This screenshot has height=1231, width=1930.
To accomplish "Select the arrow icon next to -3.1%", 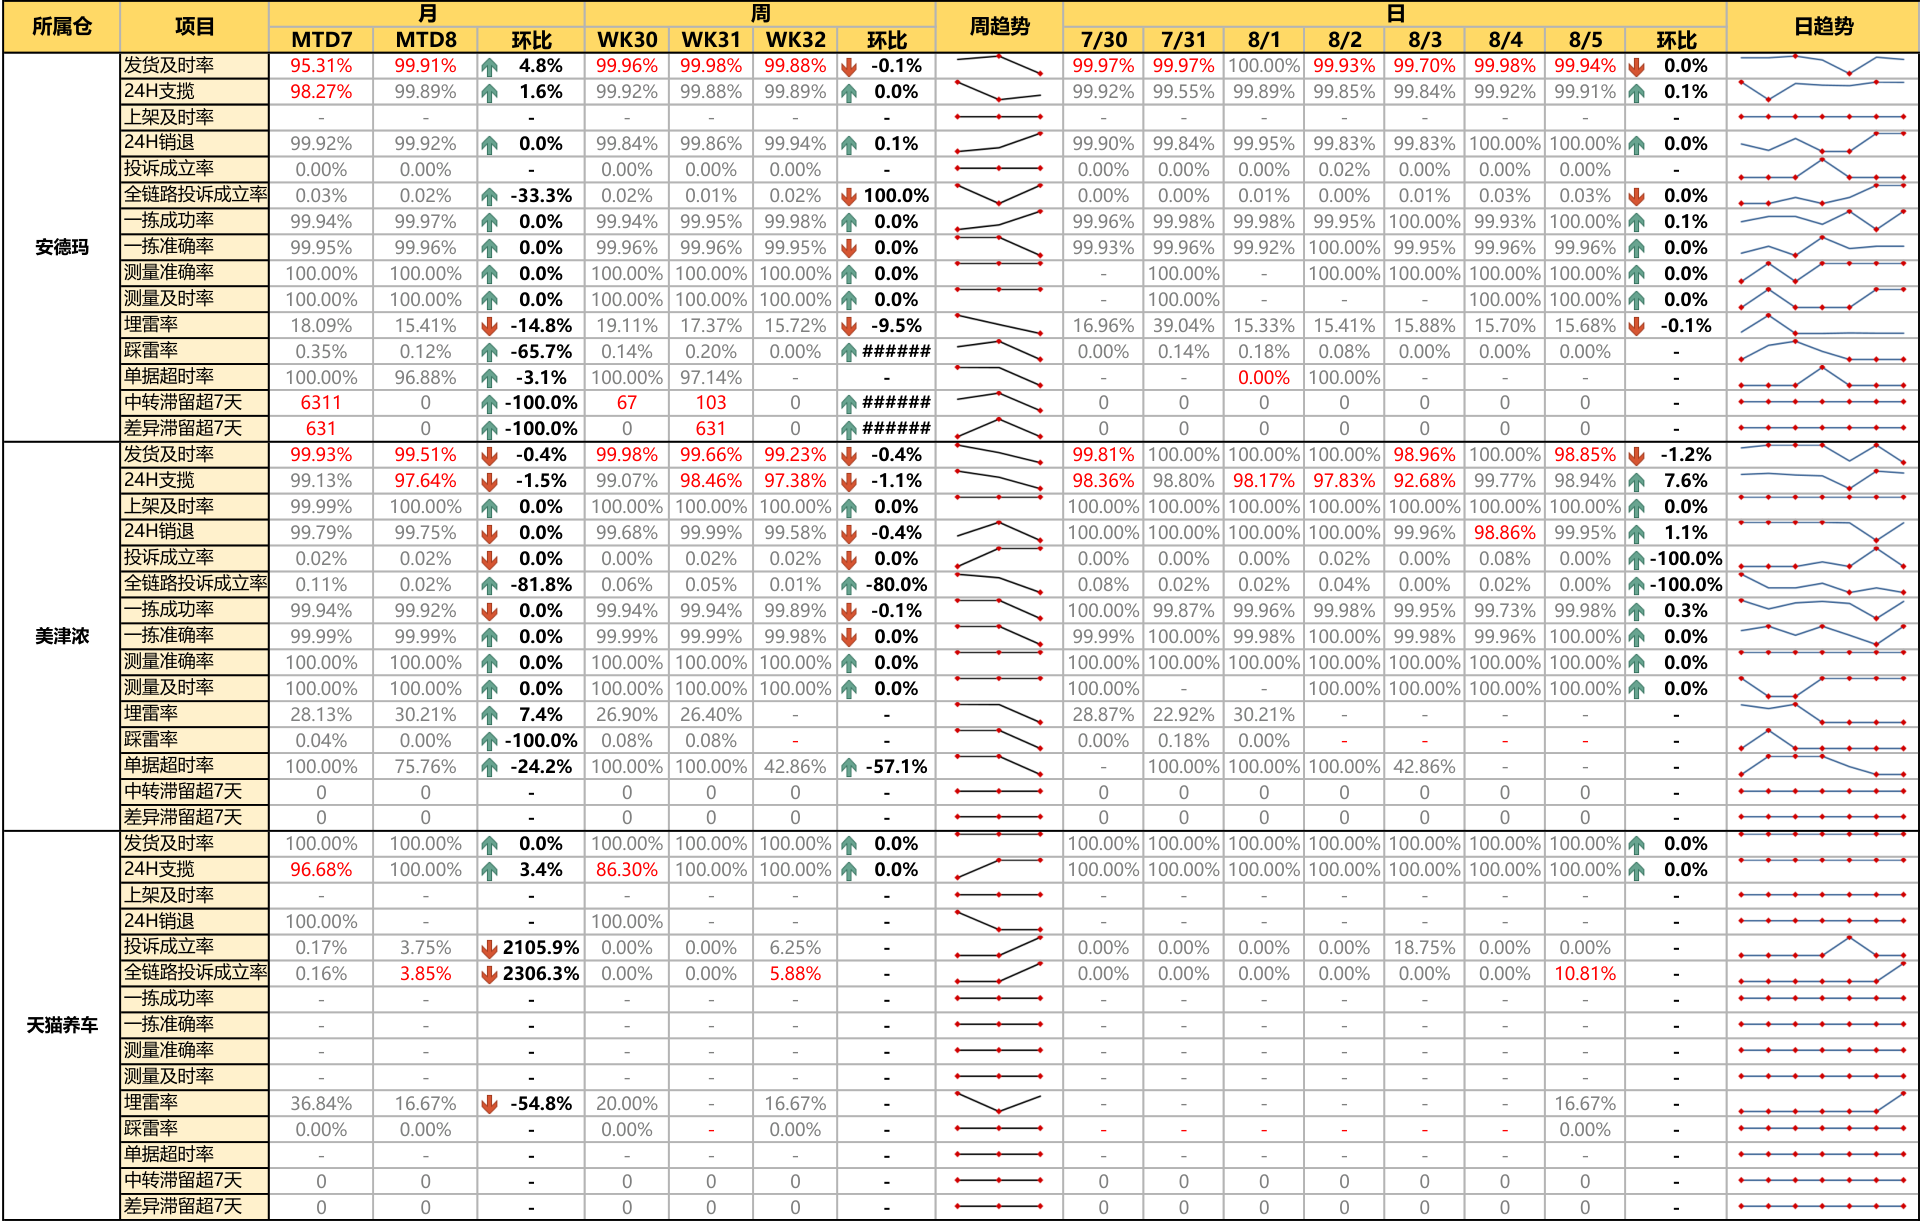I will [x=489, y=378].
